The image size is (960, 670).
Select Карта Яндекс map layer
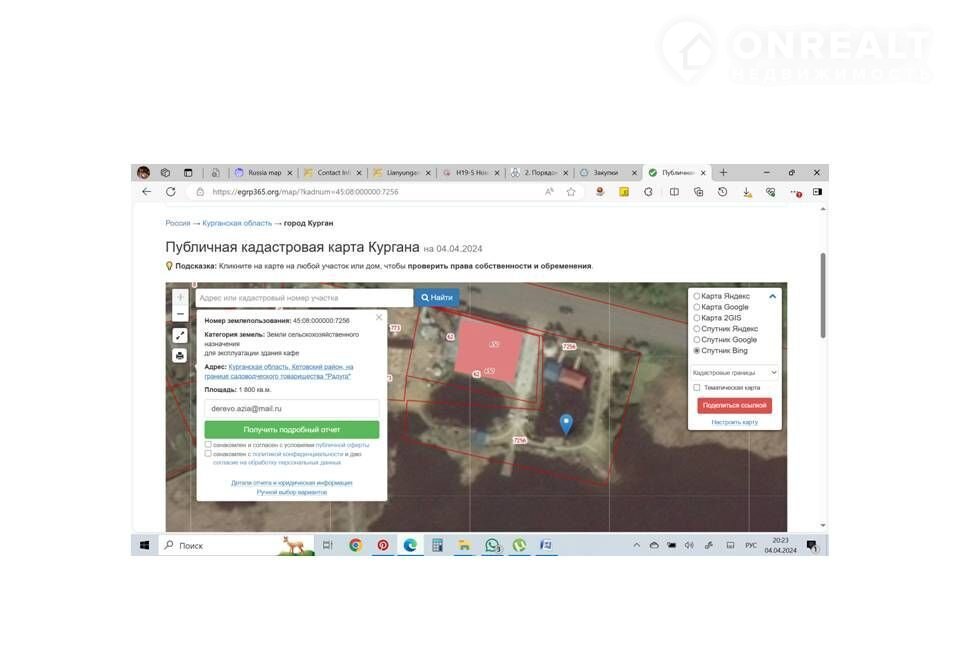click(697, 296)
